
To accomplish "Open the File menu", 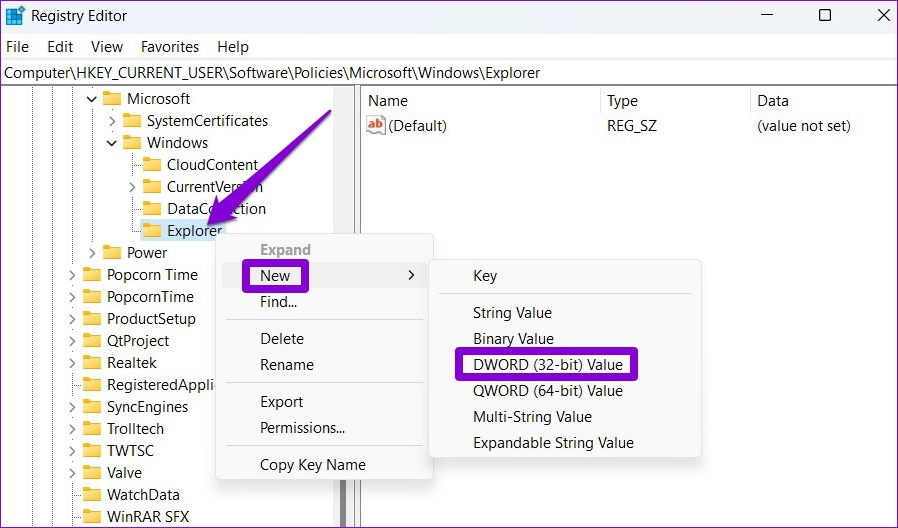I will [17, 46].
